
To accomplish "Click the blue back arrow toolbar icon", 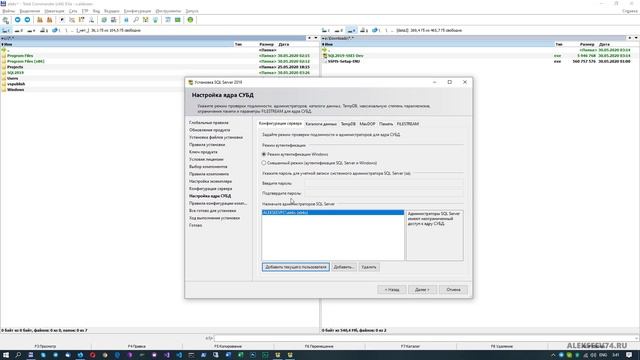I will [18, 20].
